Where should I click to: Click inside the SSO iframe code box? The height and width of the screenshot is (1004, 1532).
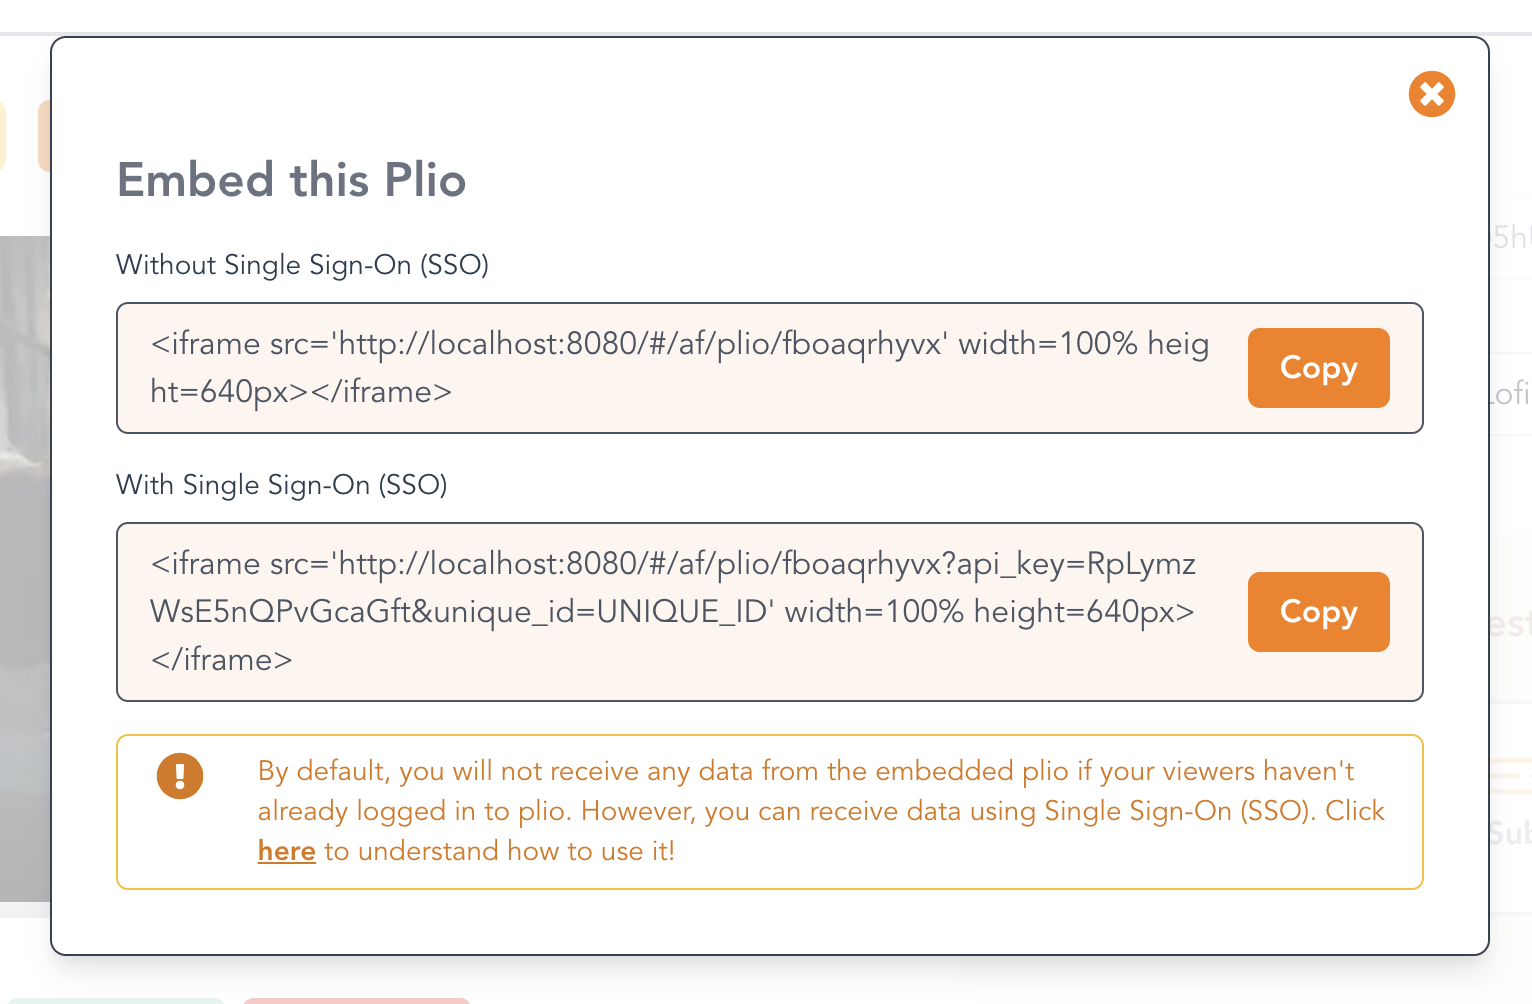click(680, 611)
